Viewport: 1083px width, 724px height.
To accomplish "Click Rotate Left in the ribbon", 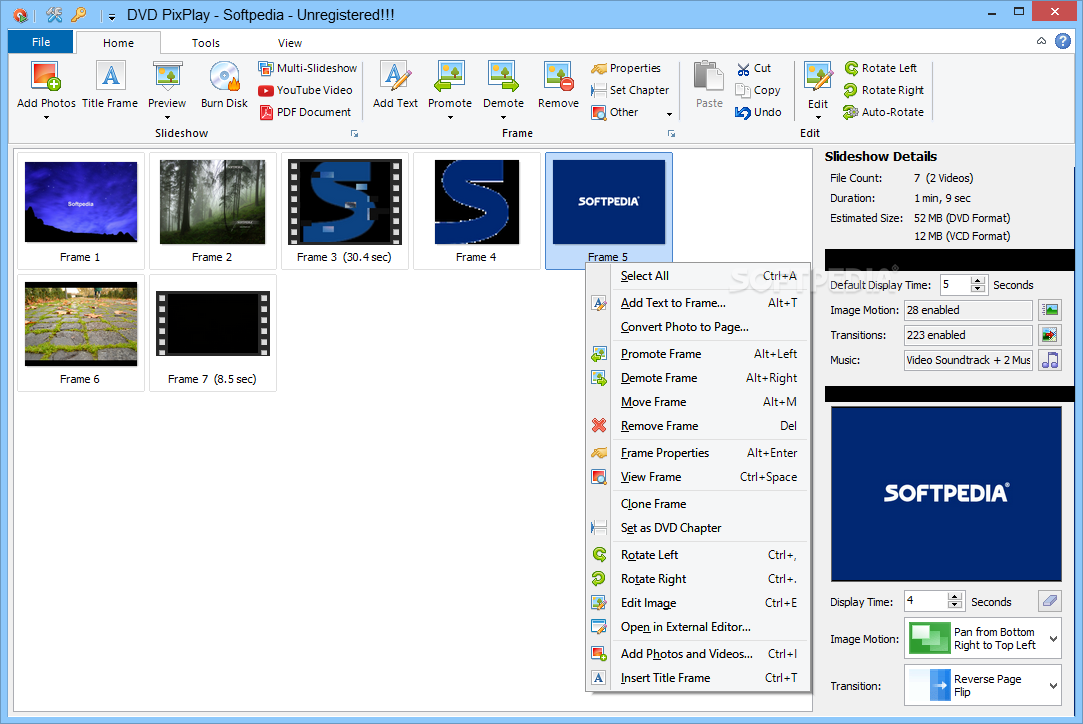I will (881, 68).
